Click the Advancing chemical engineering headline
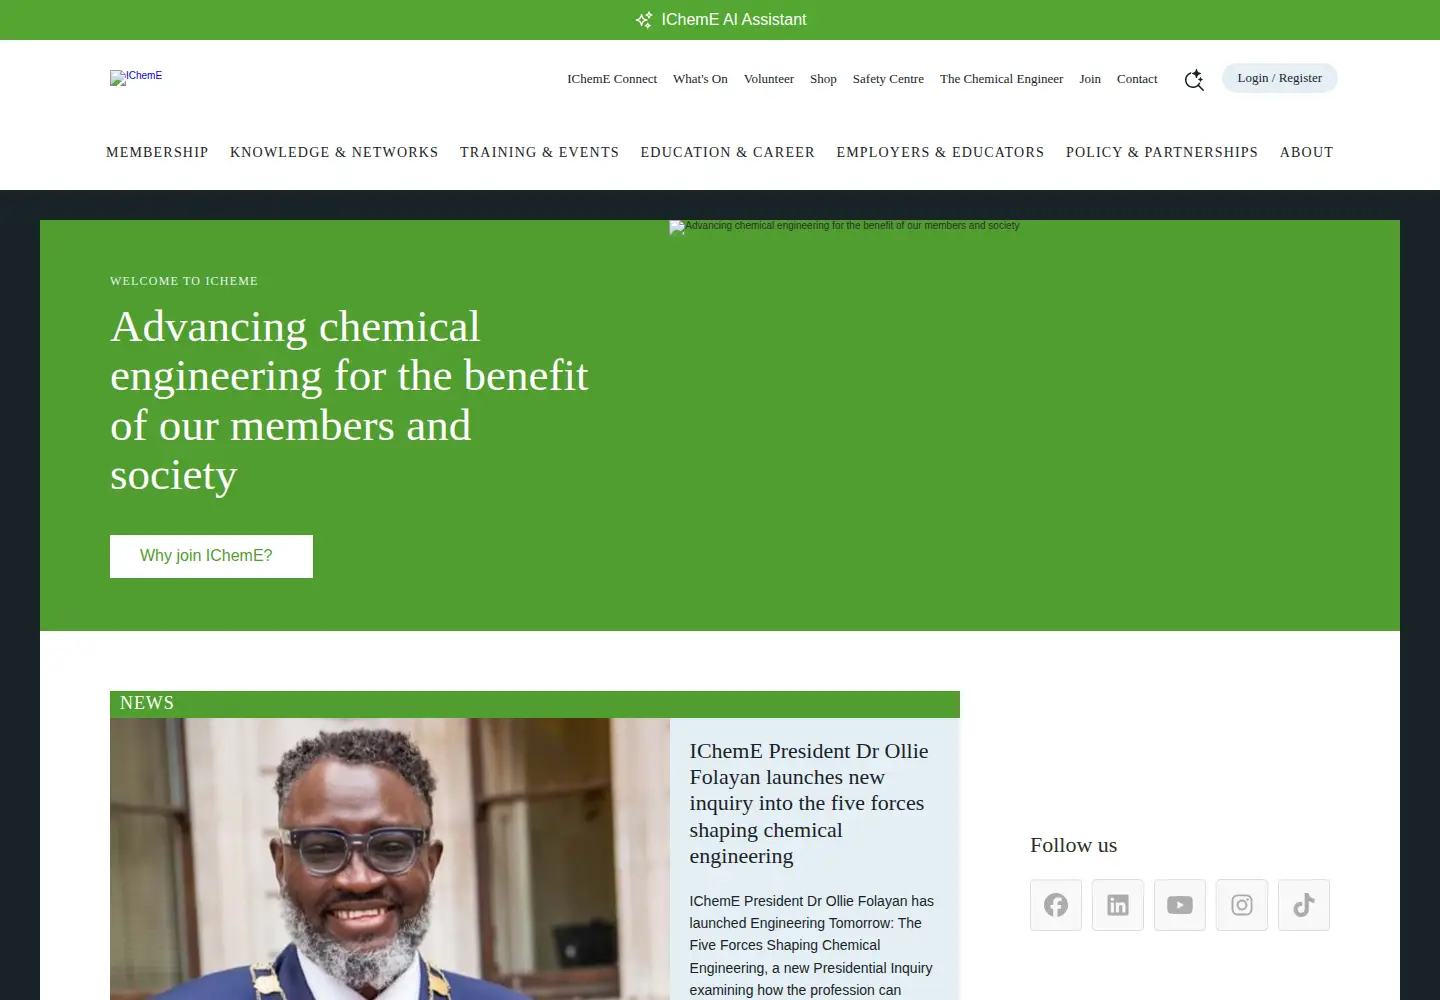The width and height of the screenshot is (1440, 1000). click(349, 401)
